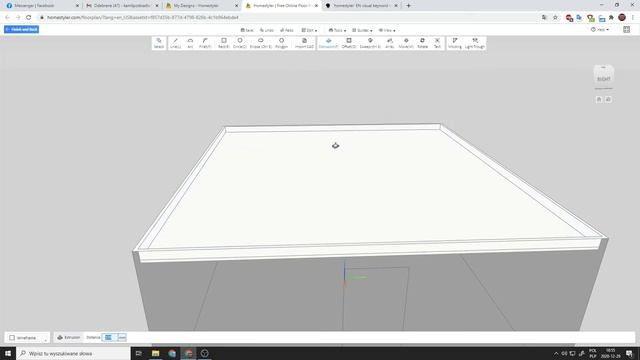Open File Explorer from the taskbar
The width and height of the screenshot is (640, 360).
pyautogui.click(x=156, y=353)
